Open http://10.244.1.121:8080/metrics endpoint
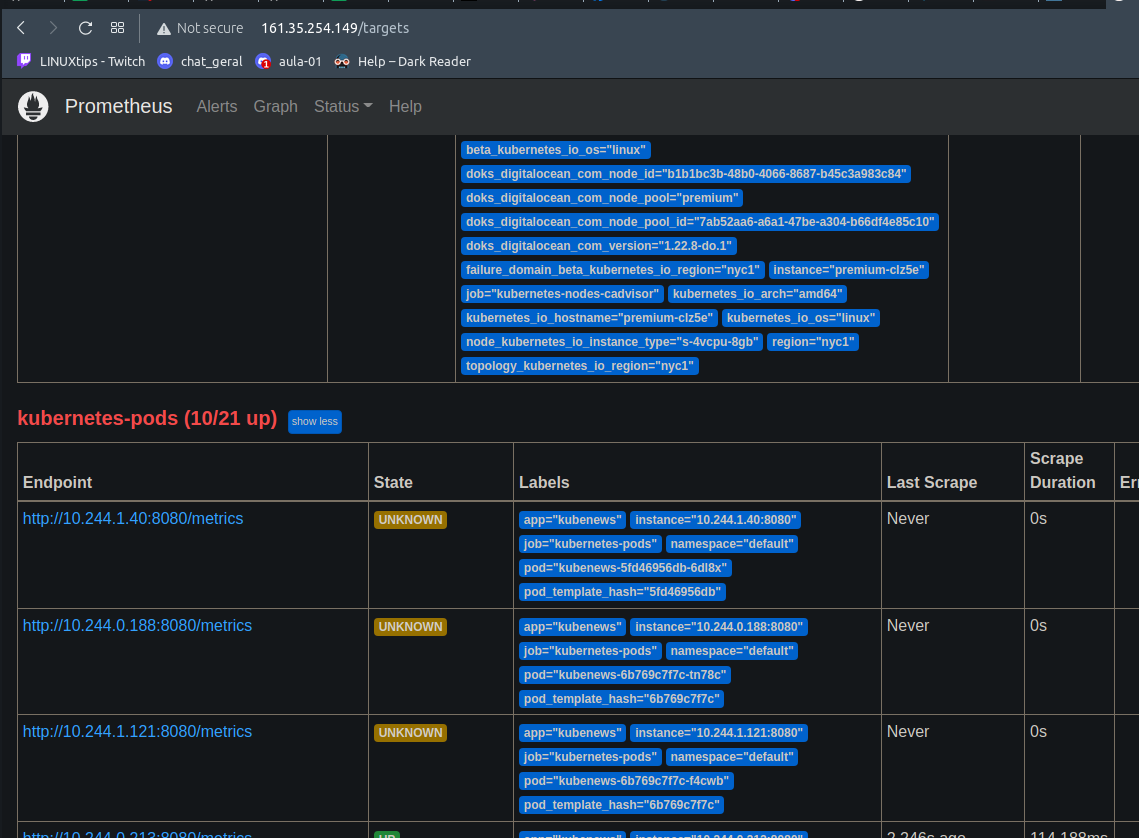The width and height of the screenshot is (1139, 838). click(137, 731)
